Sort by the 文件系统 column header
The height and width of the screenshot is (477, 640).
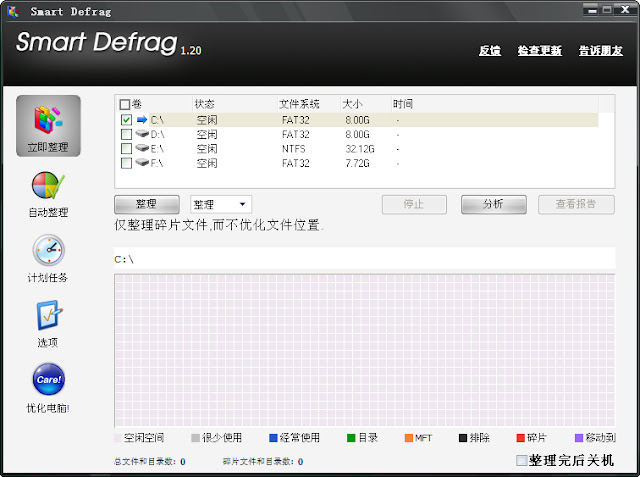pyautogui.click(x=299, y=104)
